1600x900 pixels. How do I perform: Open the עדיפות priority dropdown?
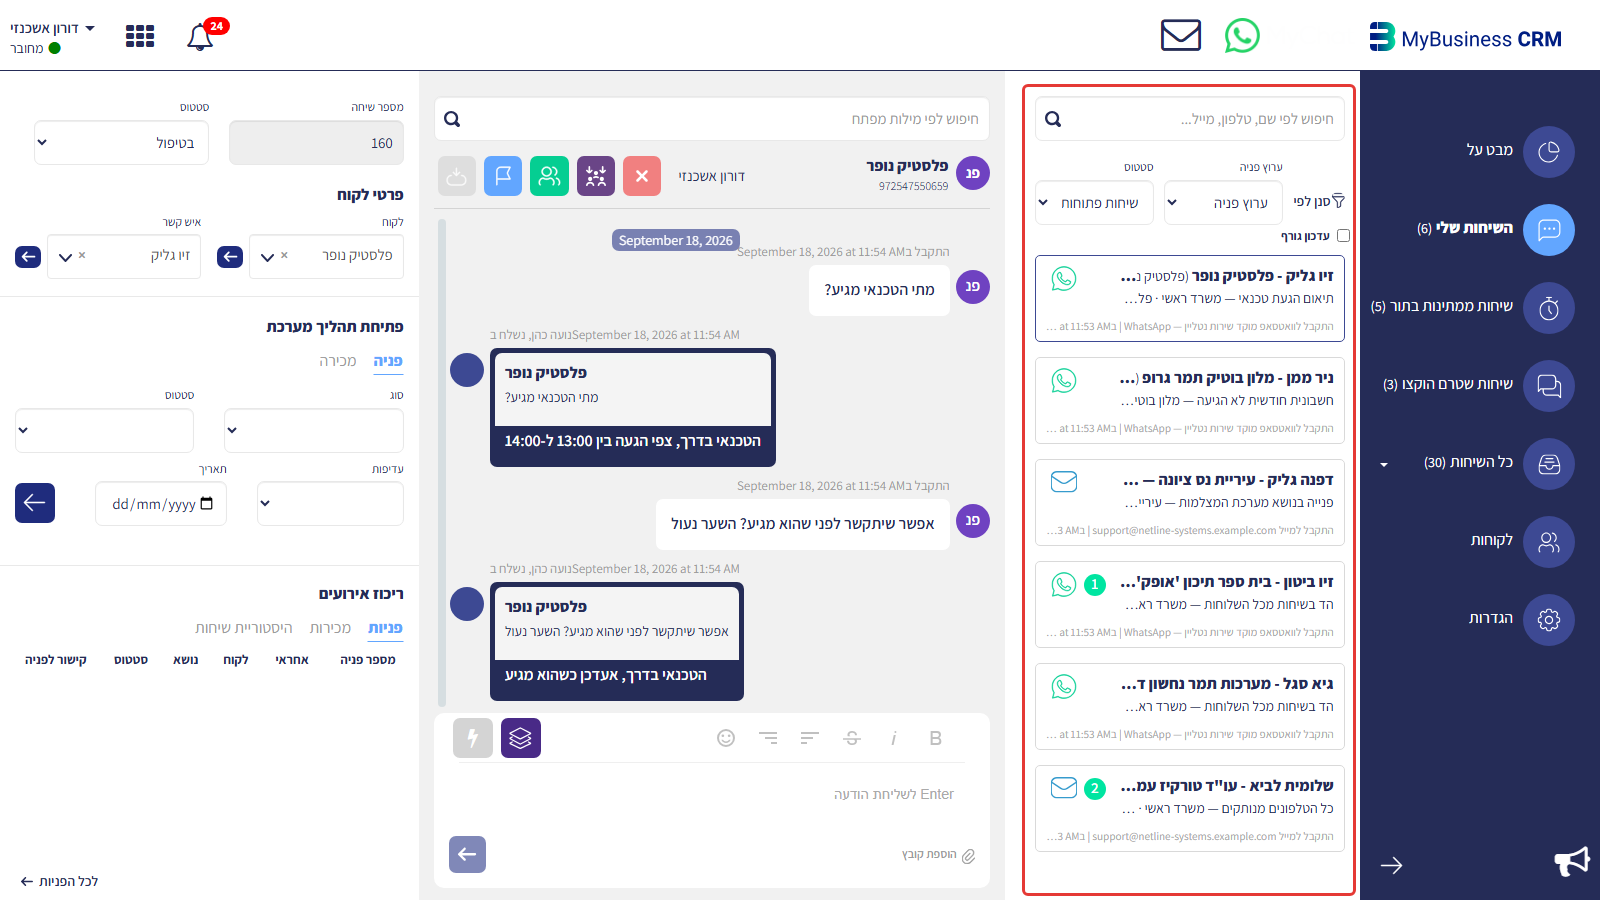330,504
